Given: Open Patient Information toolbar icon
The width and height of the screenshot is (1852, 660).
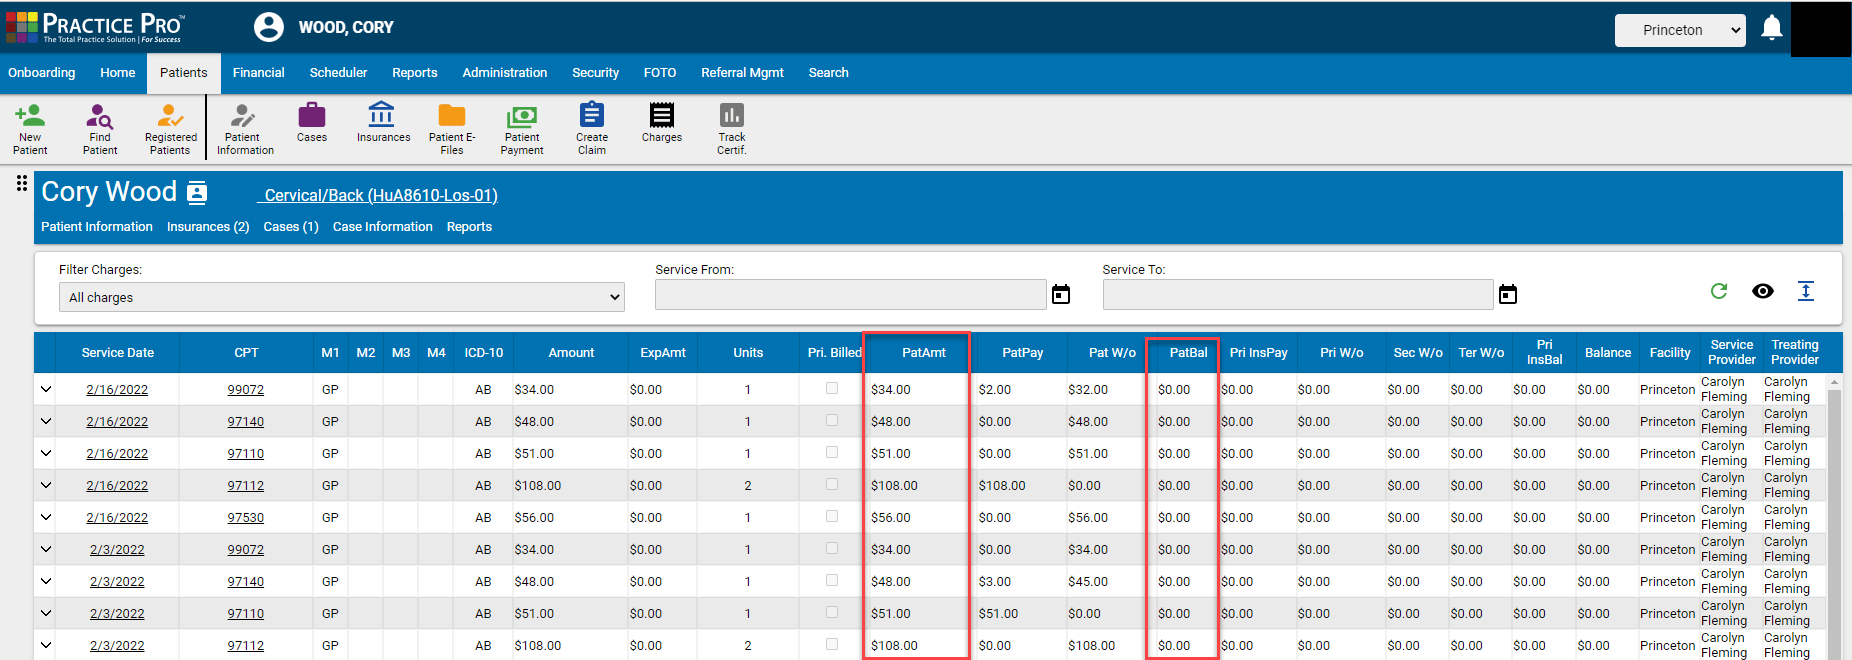Looking at the screenshot, I should pos(244,128).
